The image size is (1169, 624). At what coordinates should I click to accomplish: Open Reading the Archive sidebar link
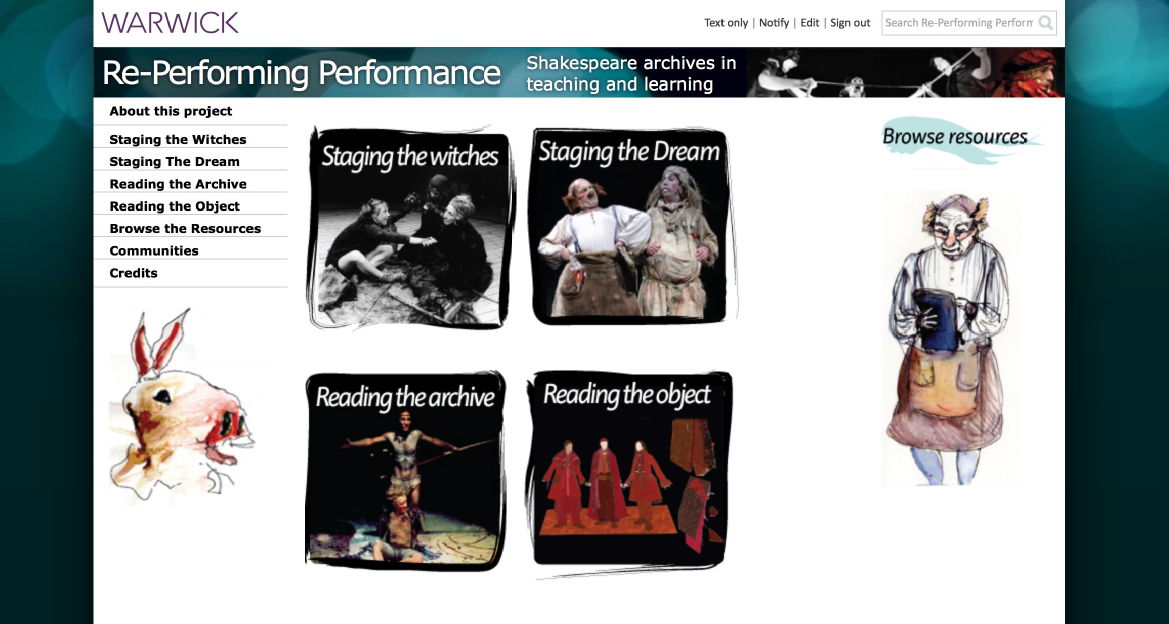(177, 184)
